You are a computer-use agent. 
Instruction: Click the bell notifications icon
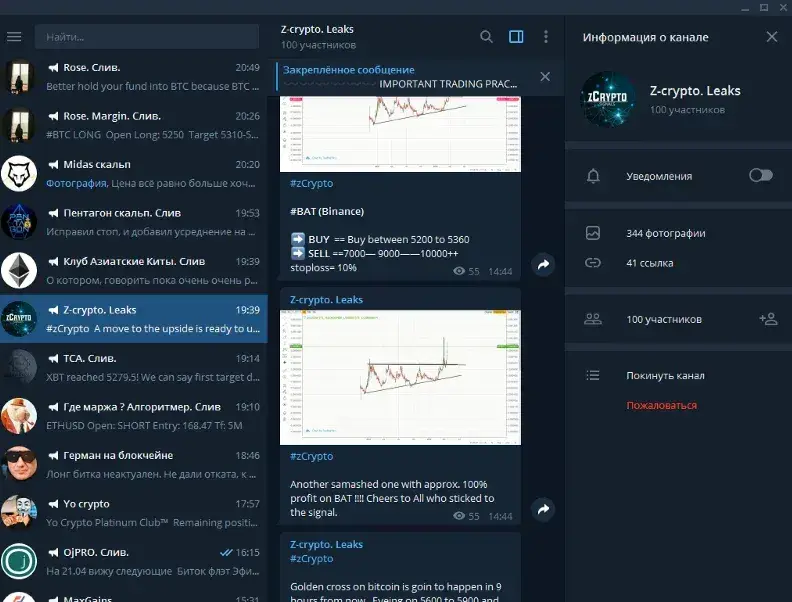(593, 176)
